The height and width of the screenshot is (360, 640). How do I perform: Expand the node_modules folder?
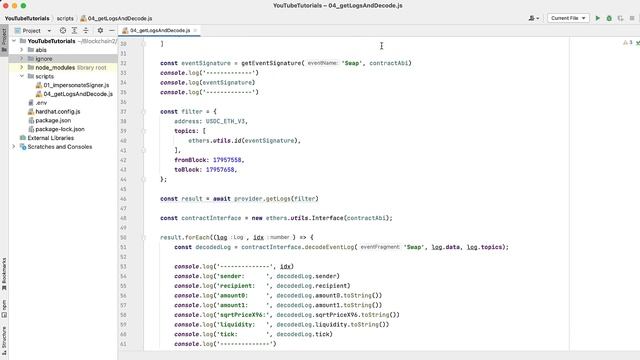tap(22, 67)
